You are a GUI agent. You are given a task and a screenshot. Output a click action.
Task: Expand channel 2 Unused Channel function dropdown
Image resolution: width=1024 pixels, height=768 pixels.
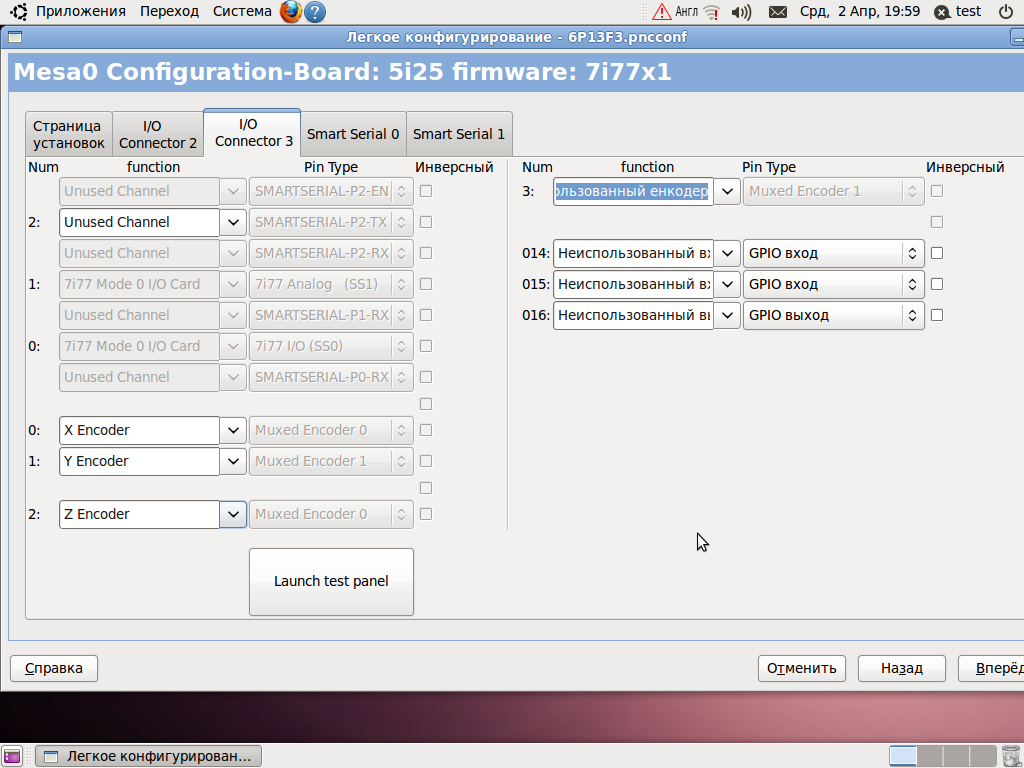tap(233, 223)
